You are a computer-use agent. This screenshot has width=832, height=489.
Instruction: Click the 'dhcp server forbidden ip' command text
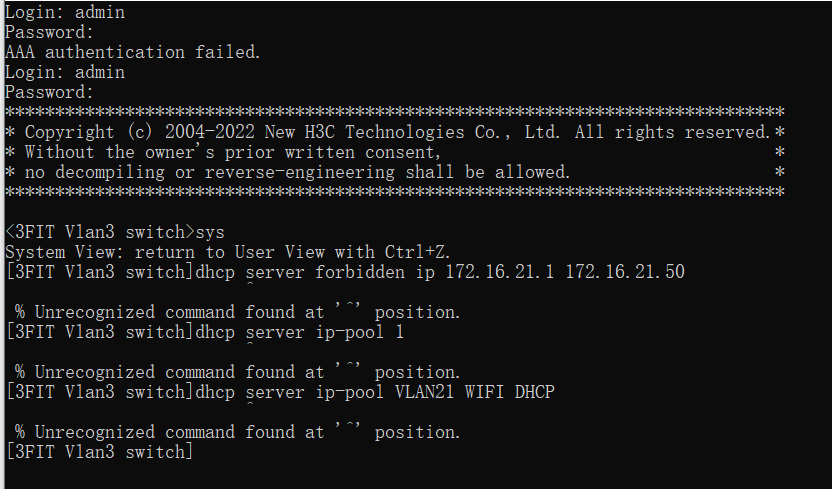(x=312, y=272)
